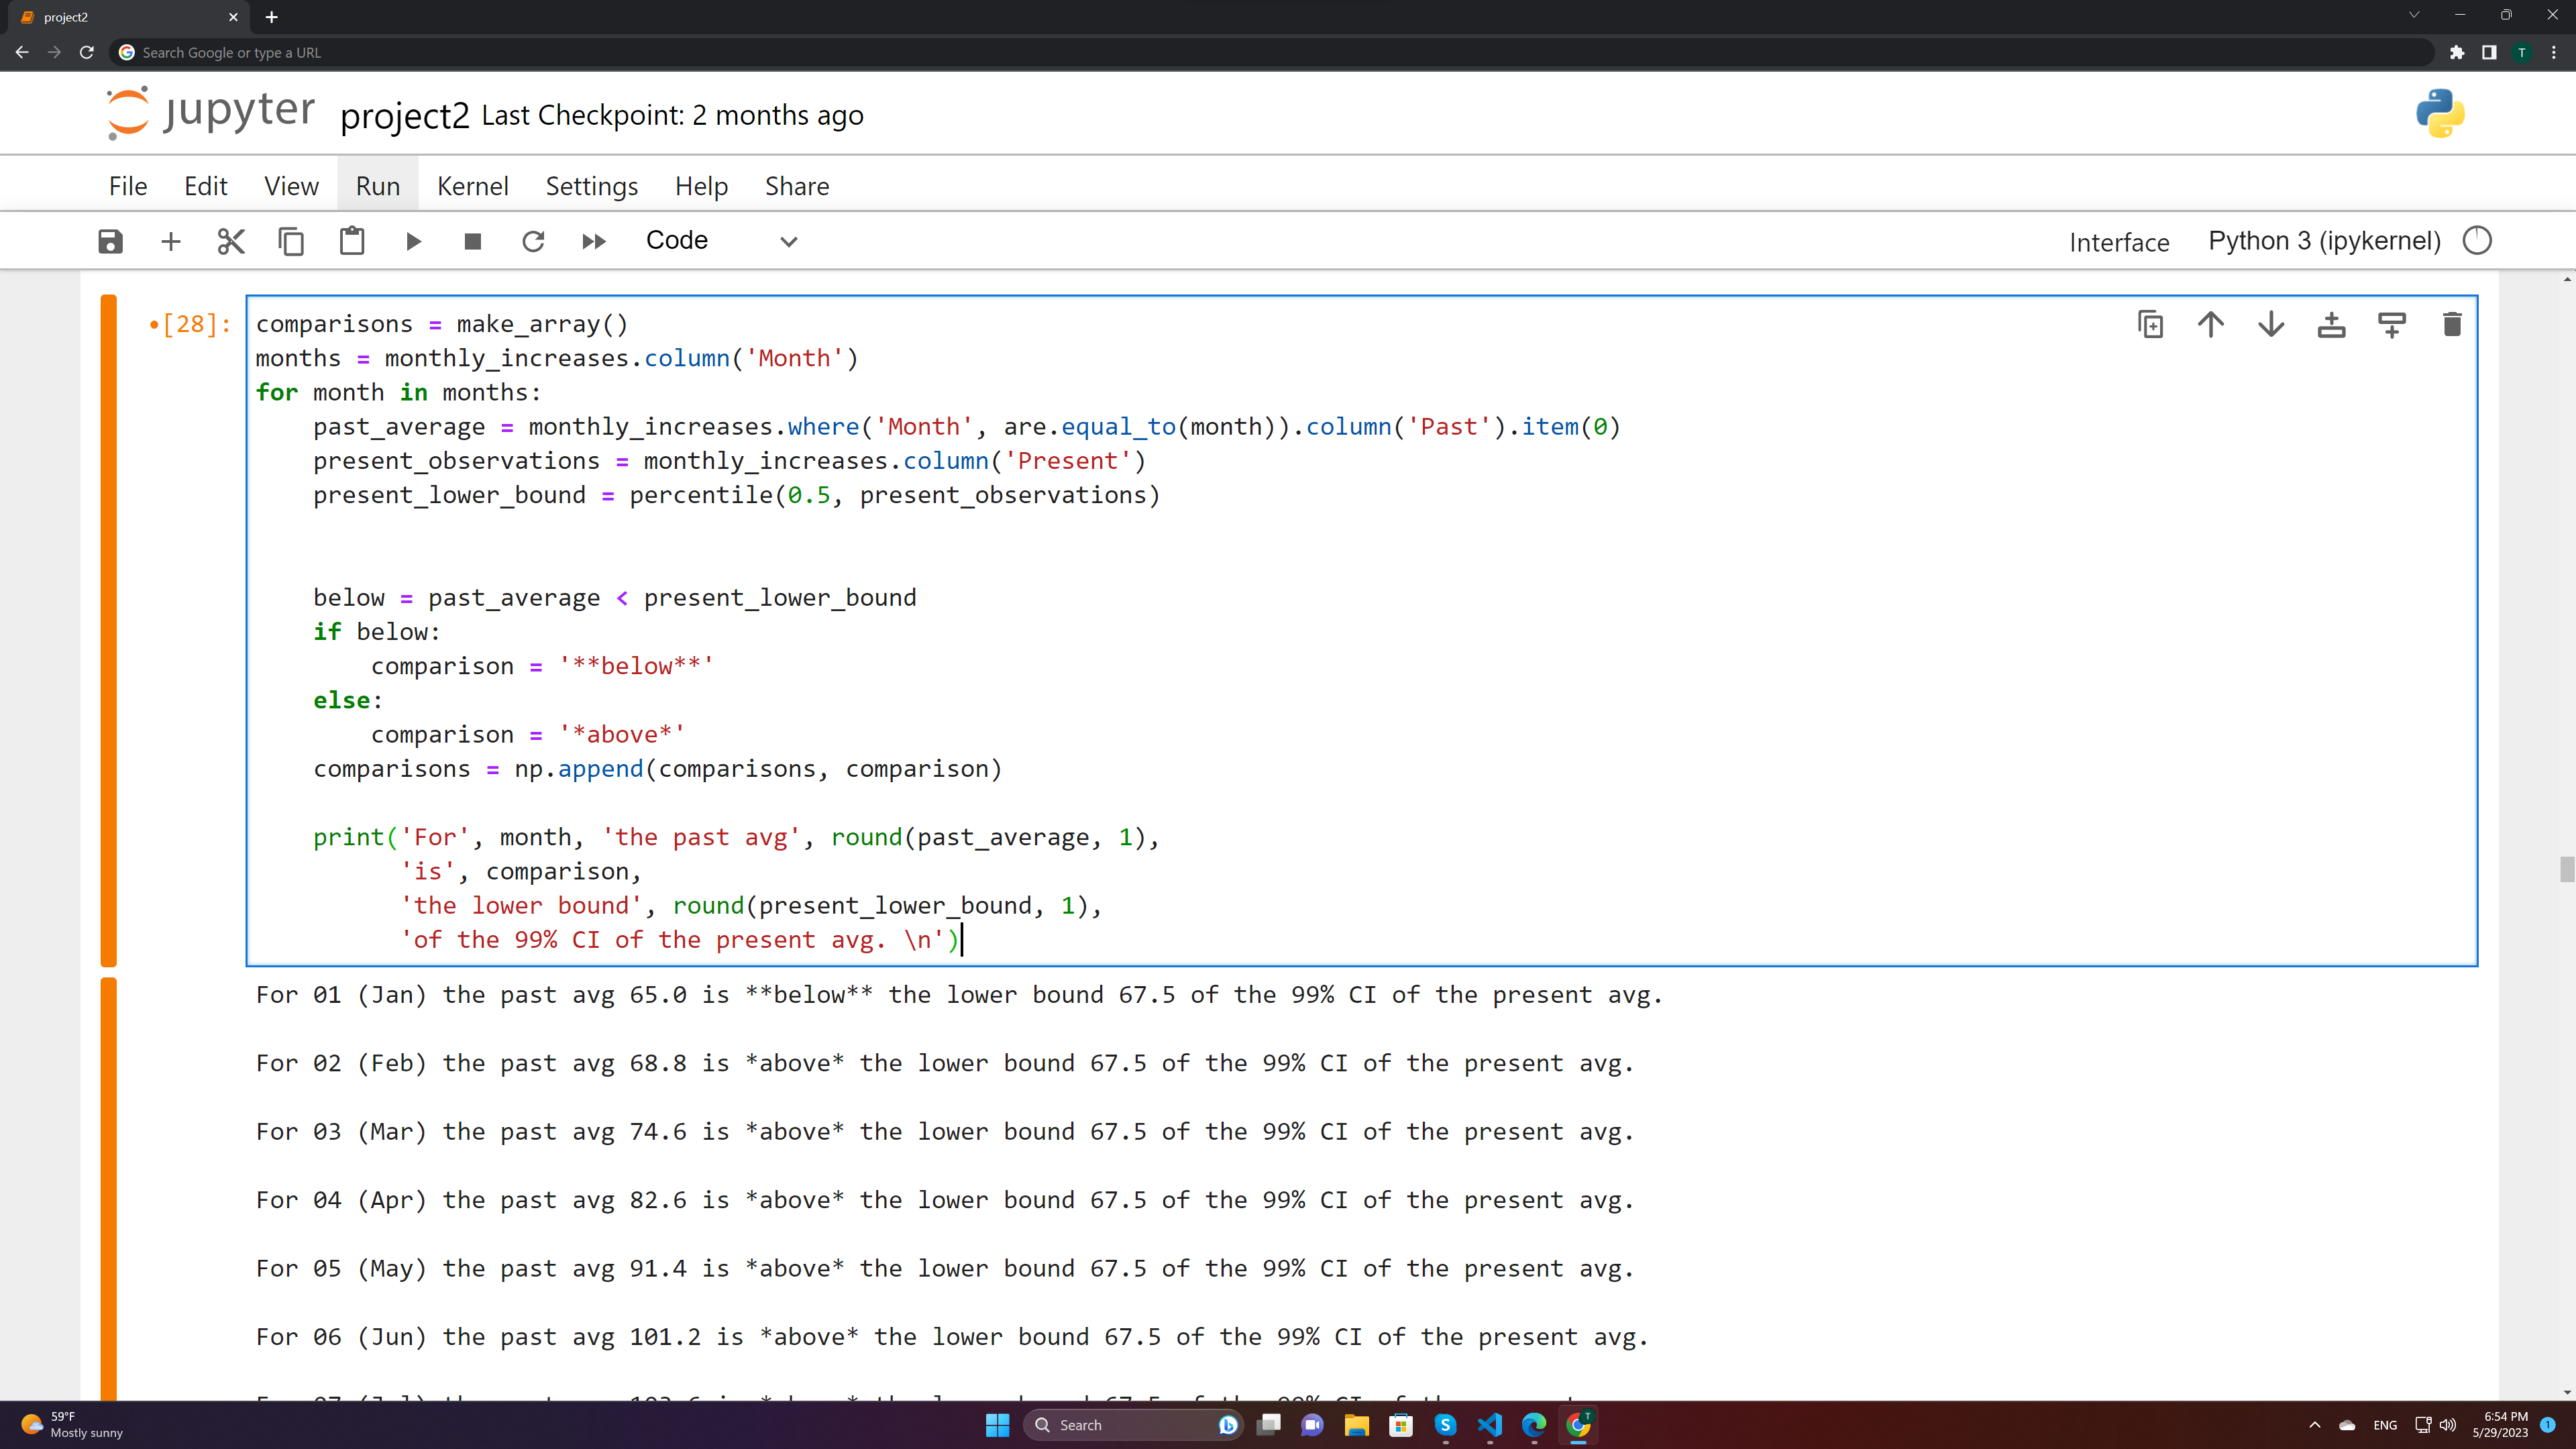Open Visual Studio Code from the taskbar

pyautogui.click(x=1490, y=1425)
